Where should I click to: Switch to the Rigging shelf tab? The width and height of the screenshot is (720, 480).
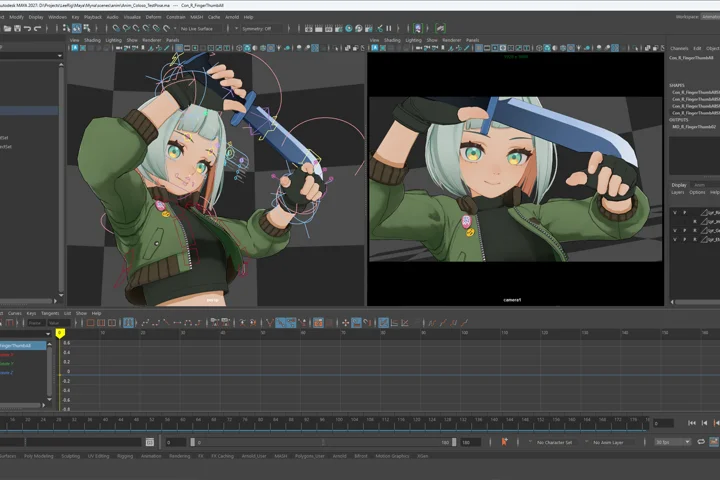click(125, 456)
